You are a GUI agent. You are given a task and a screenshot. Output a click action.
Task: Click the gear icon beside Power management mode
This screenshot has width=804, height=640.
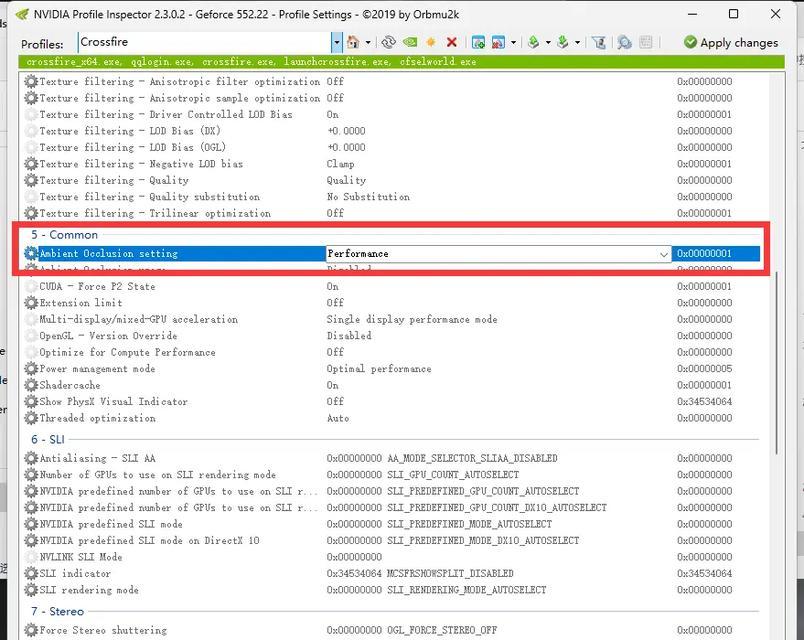coord(31,368)
